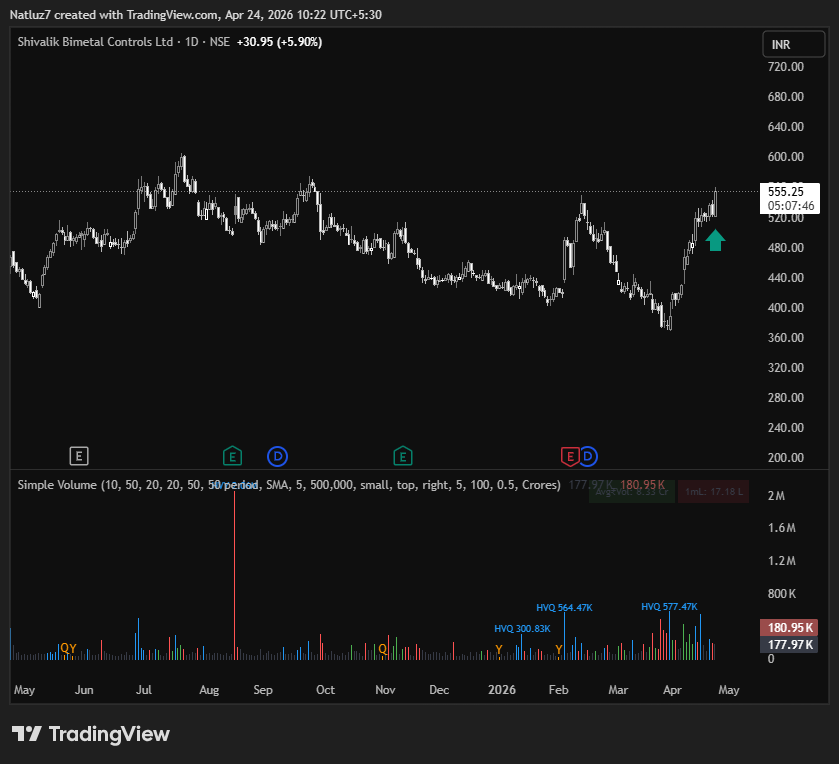
Task: Open the Shivalik Bimetal Controls Ltd symbol menu
Action: click(95, 42)
